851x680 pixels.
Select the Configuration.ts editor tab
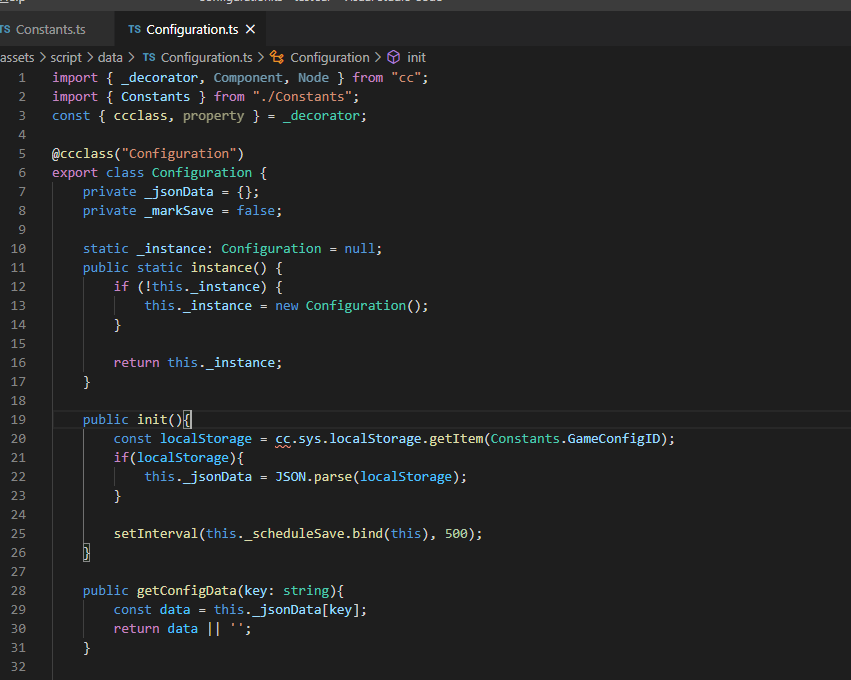click(192, 29)
